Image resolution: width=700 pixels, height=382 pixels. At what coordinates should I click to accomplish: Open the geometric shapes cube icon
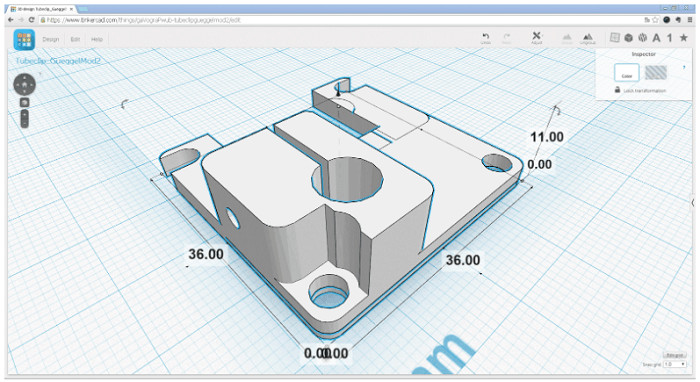[x=629, y=38]
